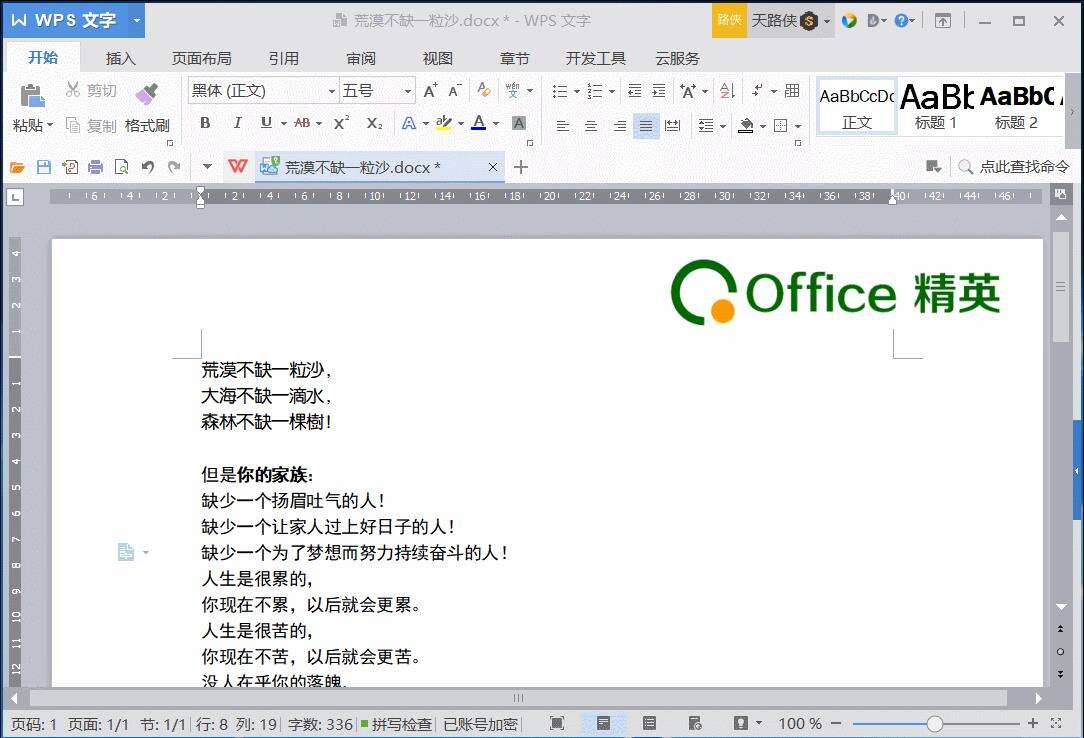Screen dimensions: 1084x738
Task: Toggle subscript X₂ formatting
Action: pyautogui.click(x=374, y=124)
